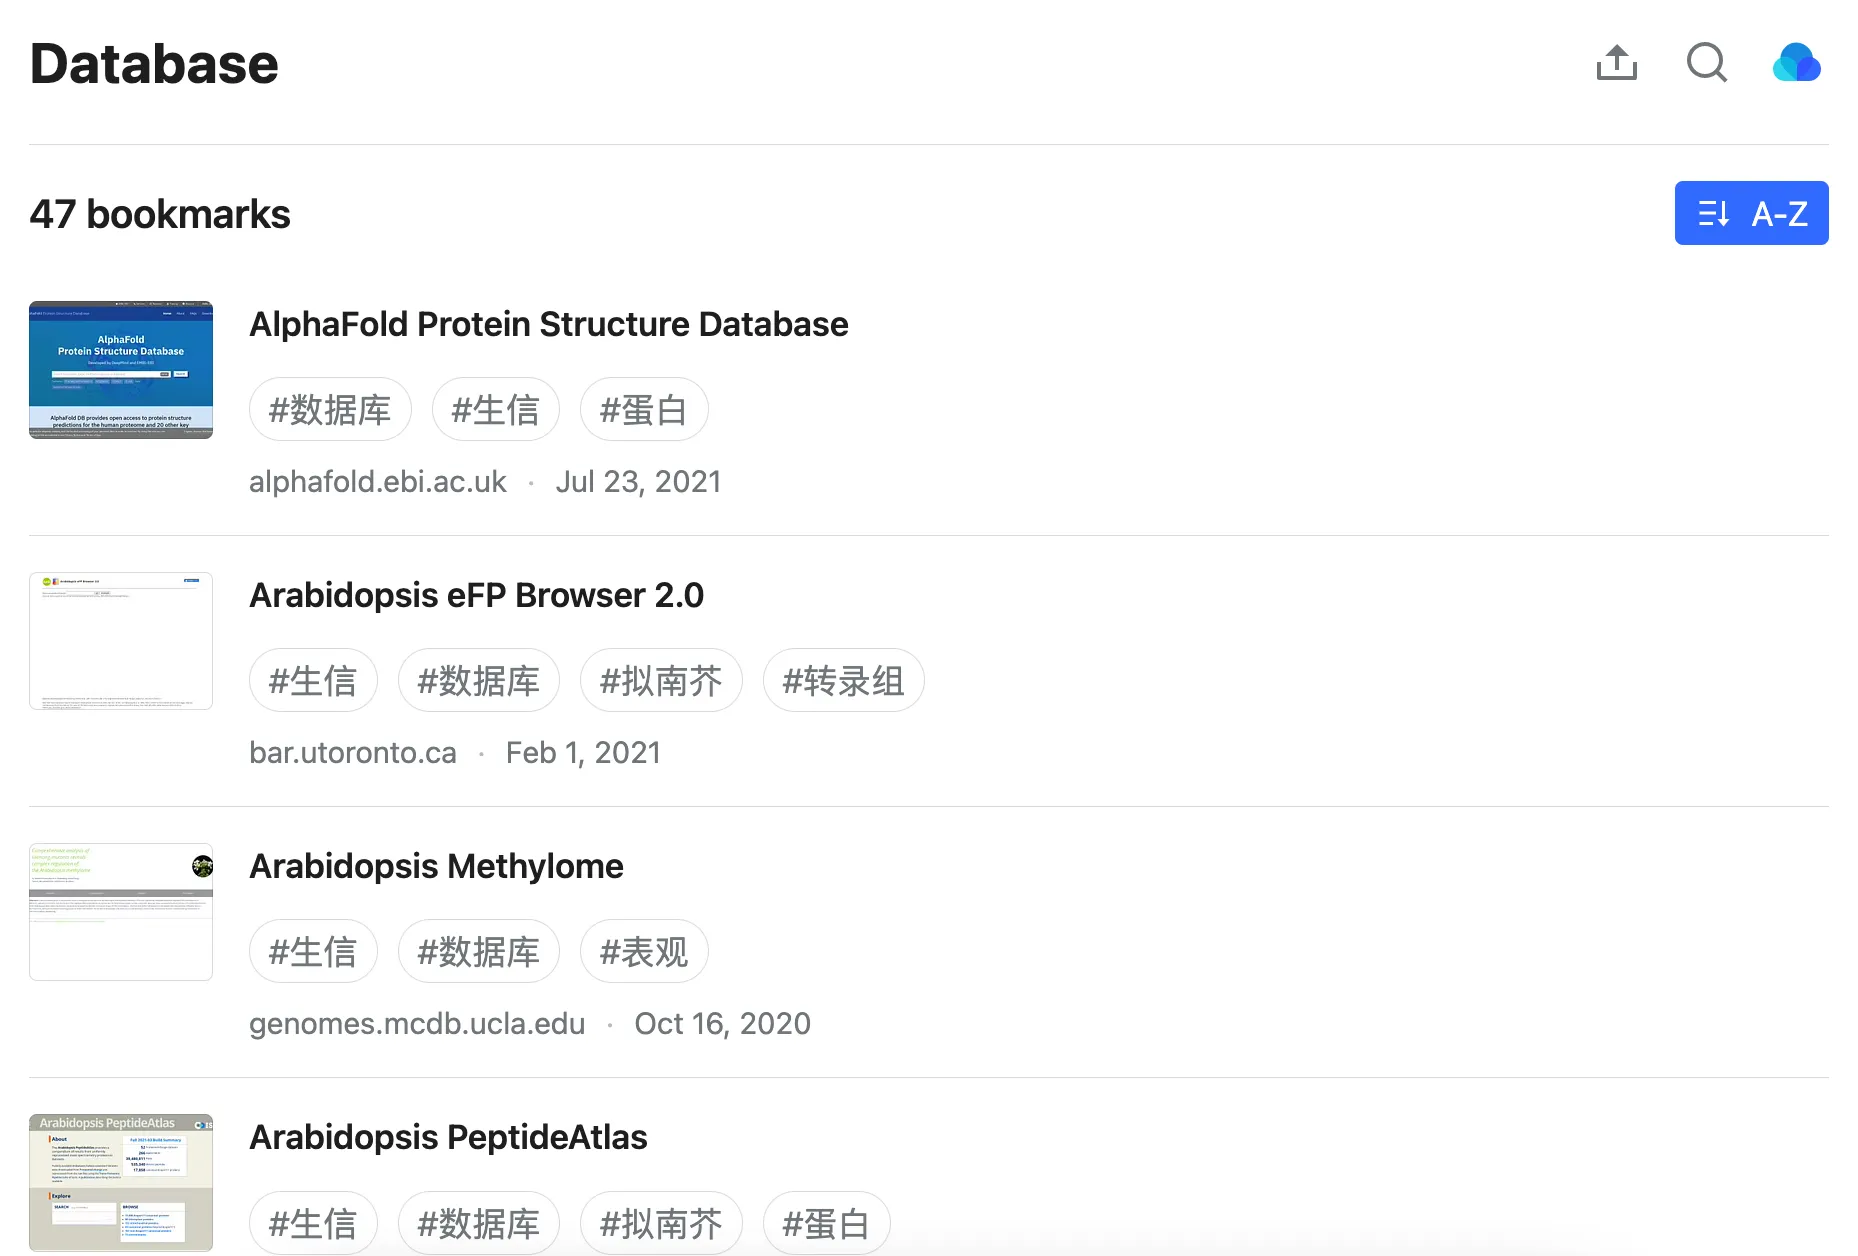Select #数据库 tag under Arabidopsis Methylome
Screen dimensions: 1858x1256
(x=478, y=952)
